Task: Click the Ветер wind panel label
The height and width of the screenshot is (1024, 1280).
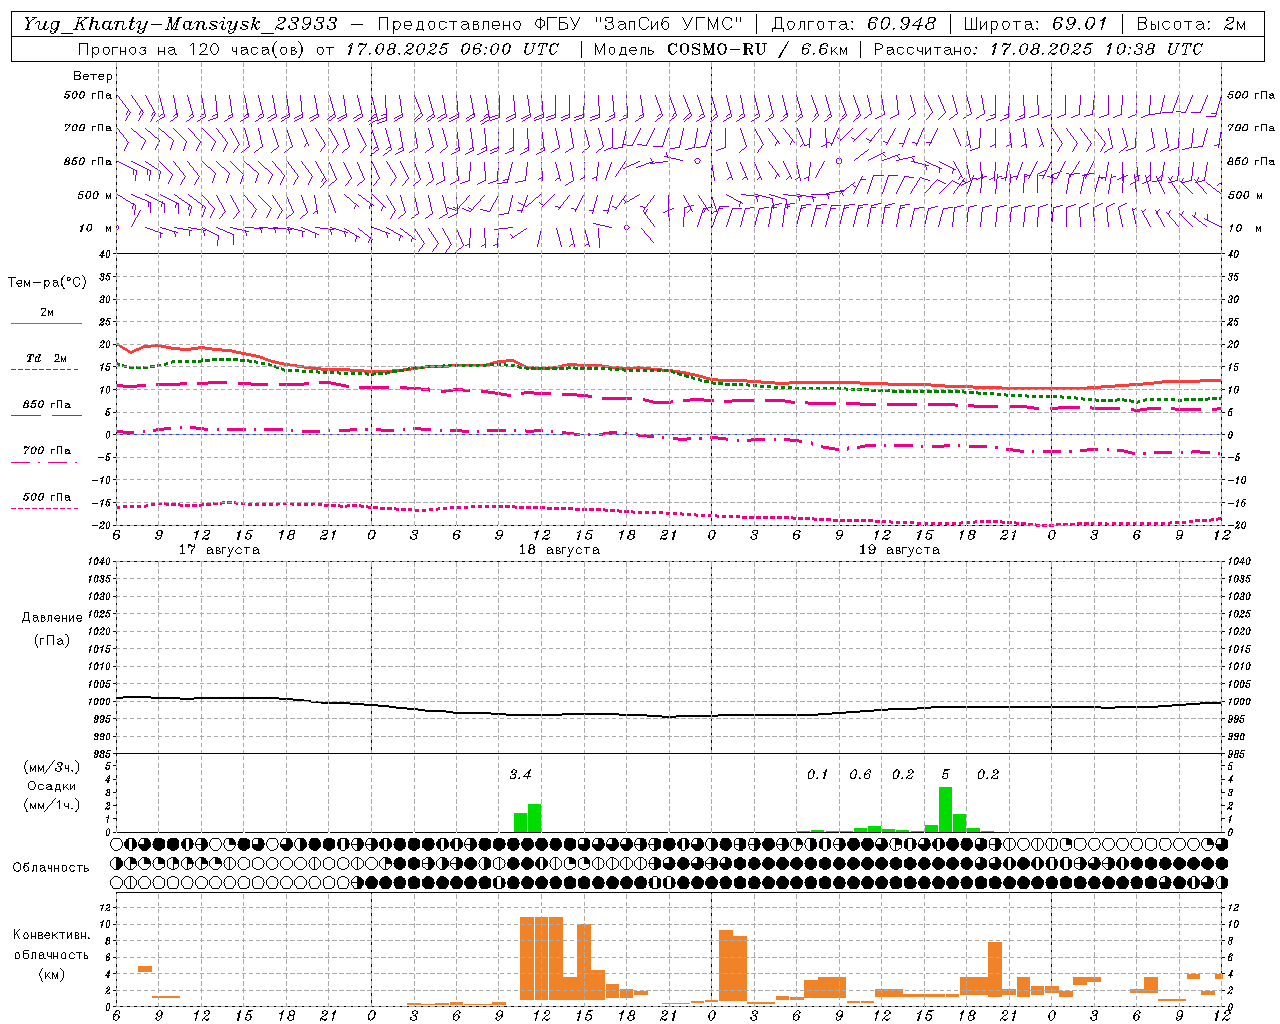Action: 92,76
